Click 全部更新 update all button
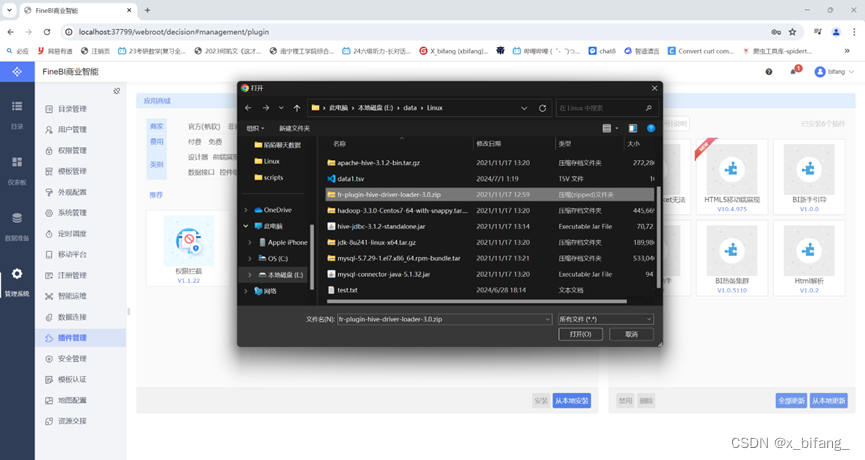 (x=791, y=401)
